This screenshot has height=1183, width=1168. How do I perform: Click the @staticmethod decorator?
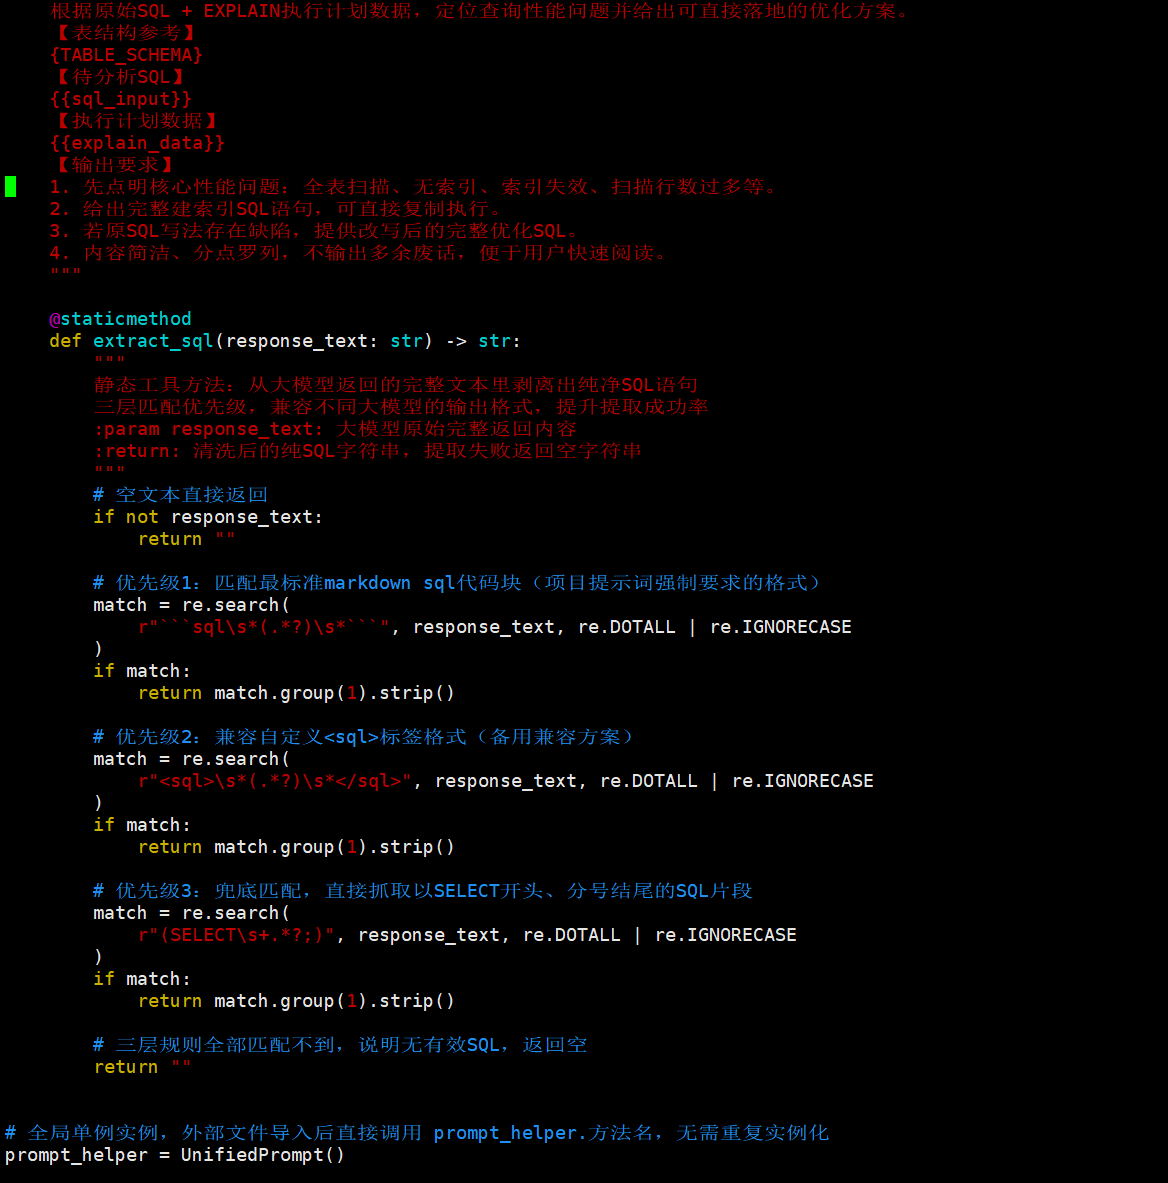point(121,318)
